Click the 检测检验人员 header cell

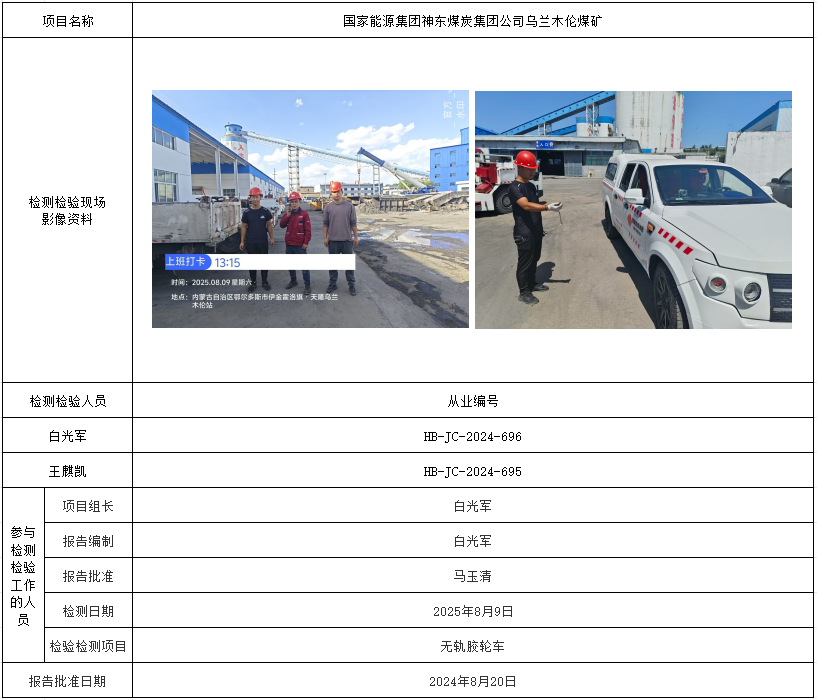(x=68, y=401)
